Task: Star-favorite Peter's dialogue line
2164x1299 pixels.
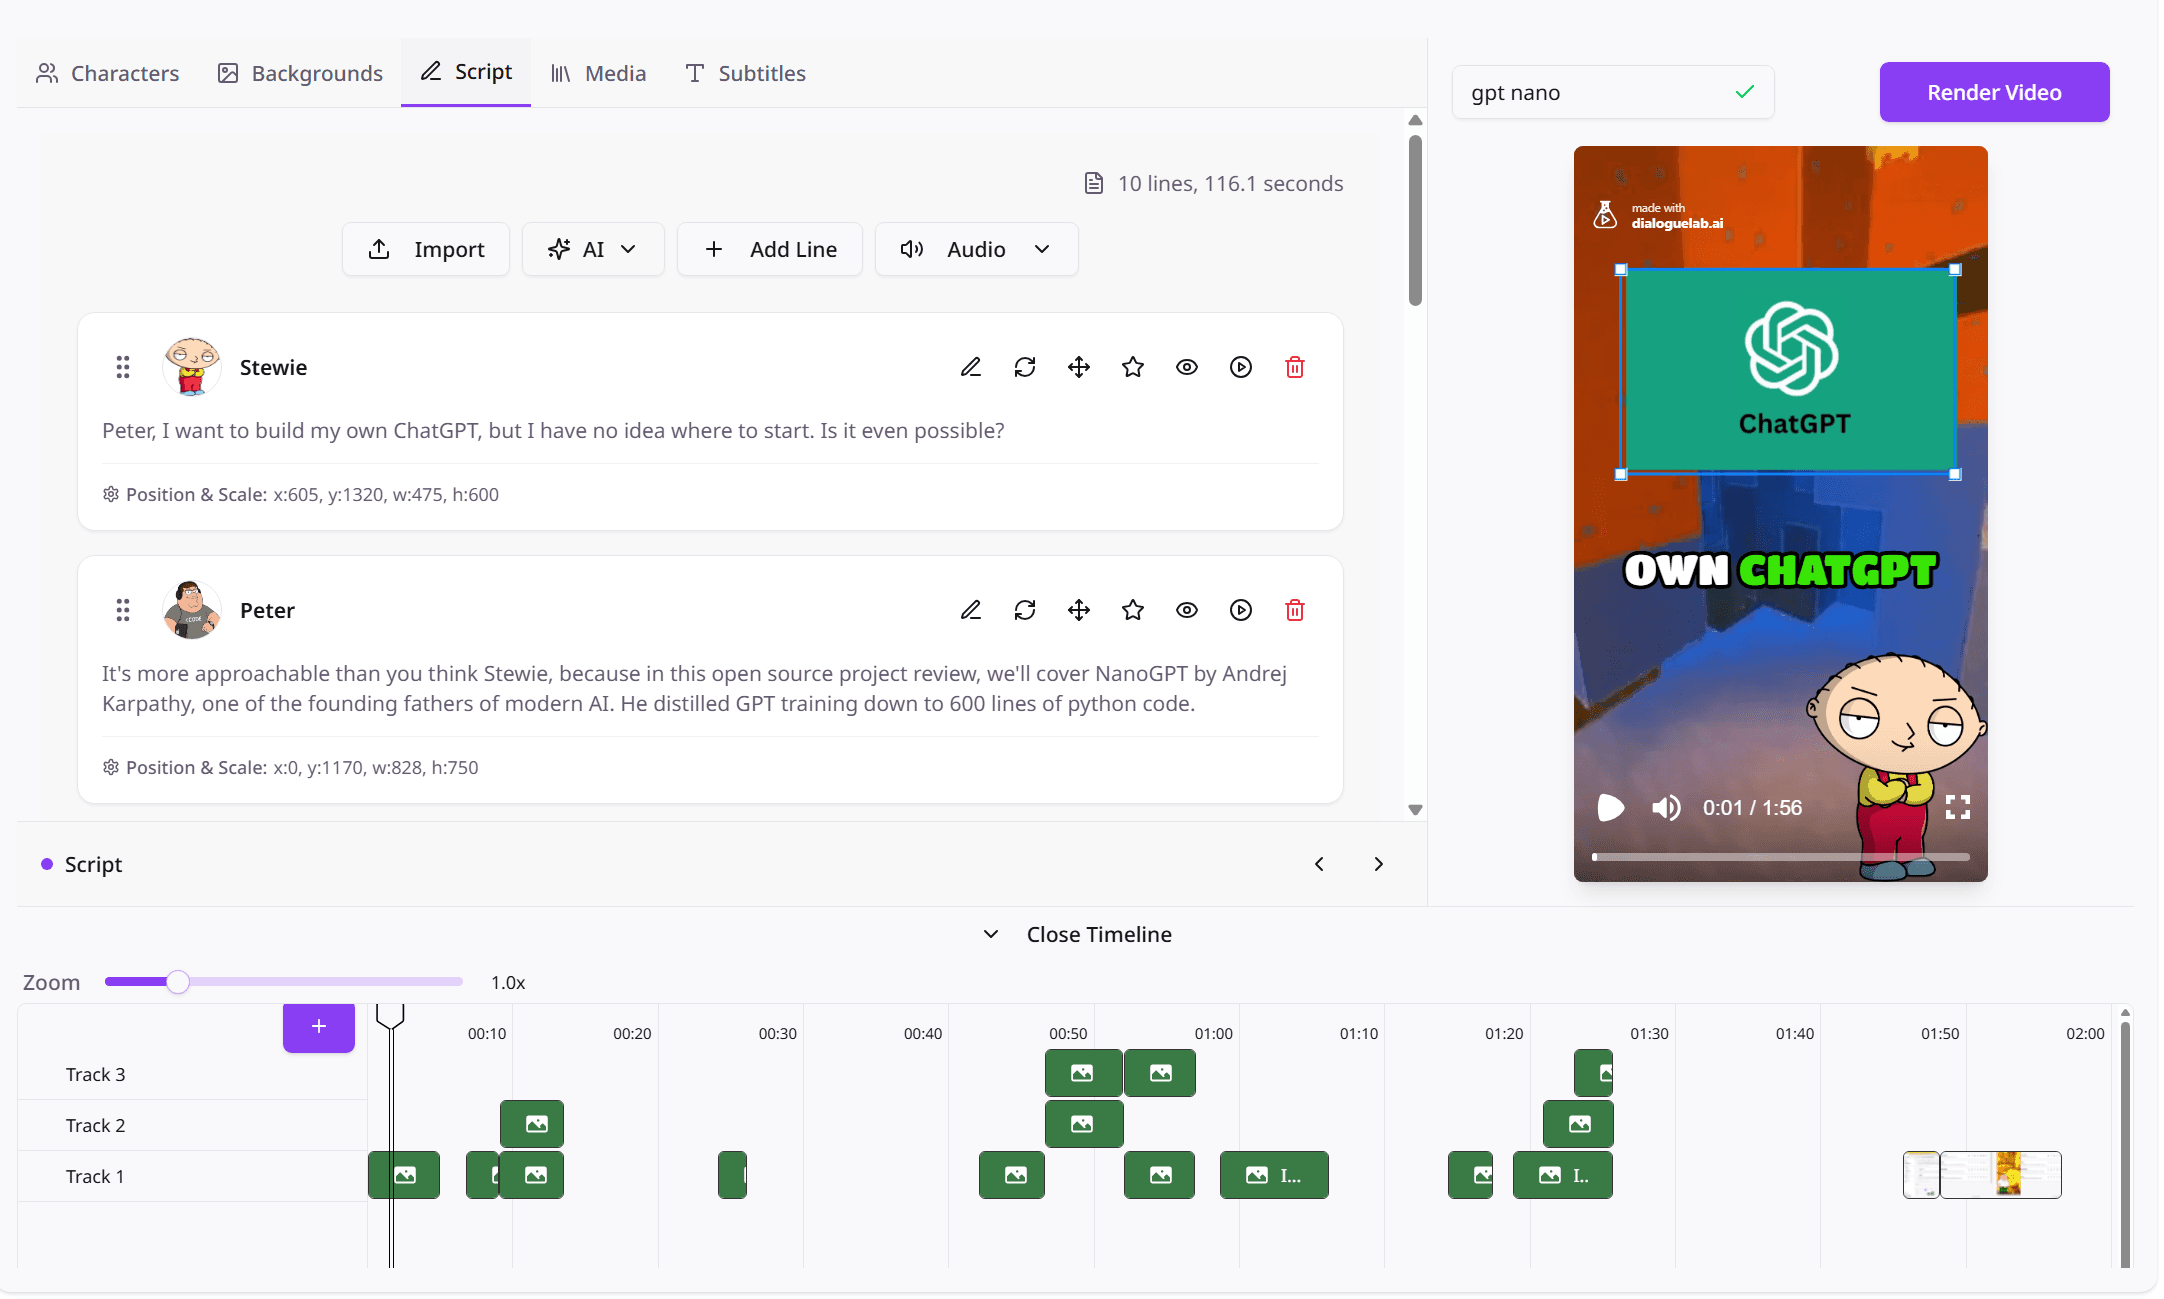Action: (1132, 609)
